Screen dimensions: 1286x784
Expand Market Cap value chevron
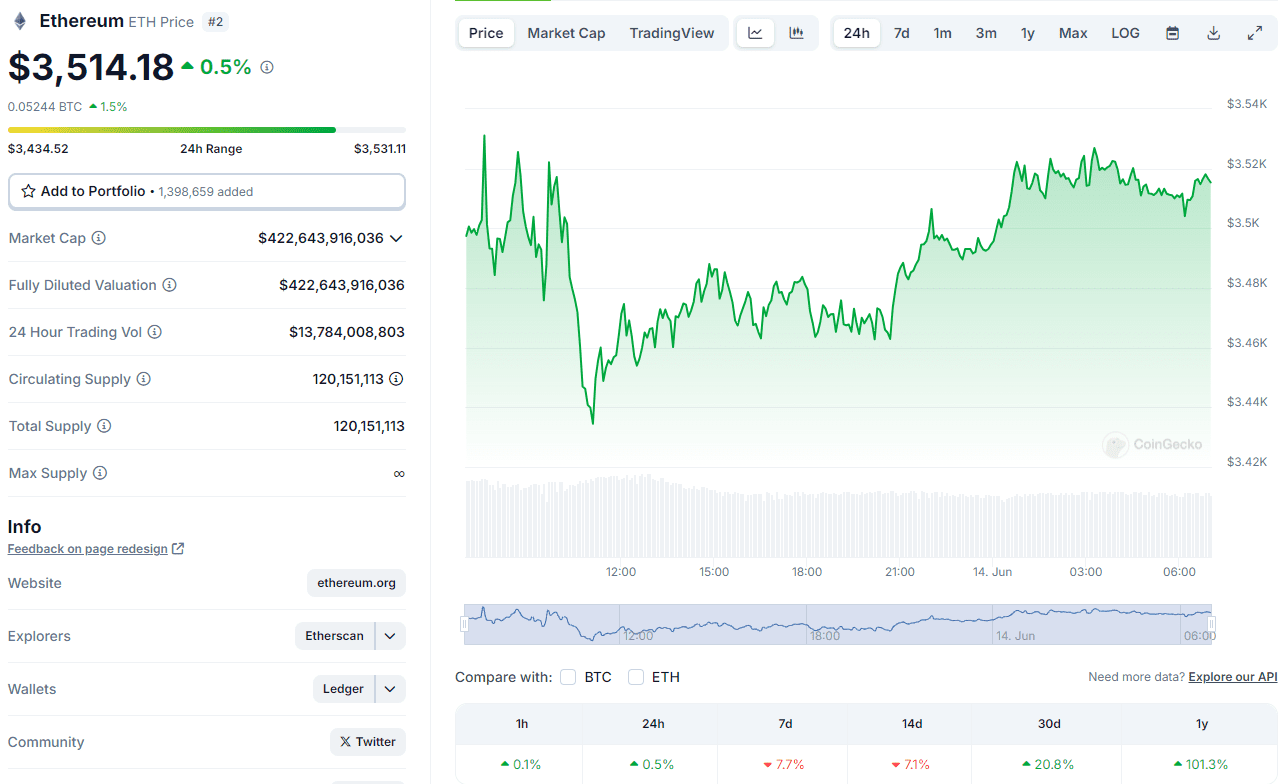(x=396, y=238)
